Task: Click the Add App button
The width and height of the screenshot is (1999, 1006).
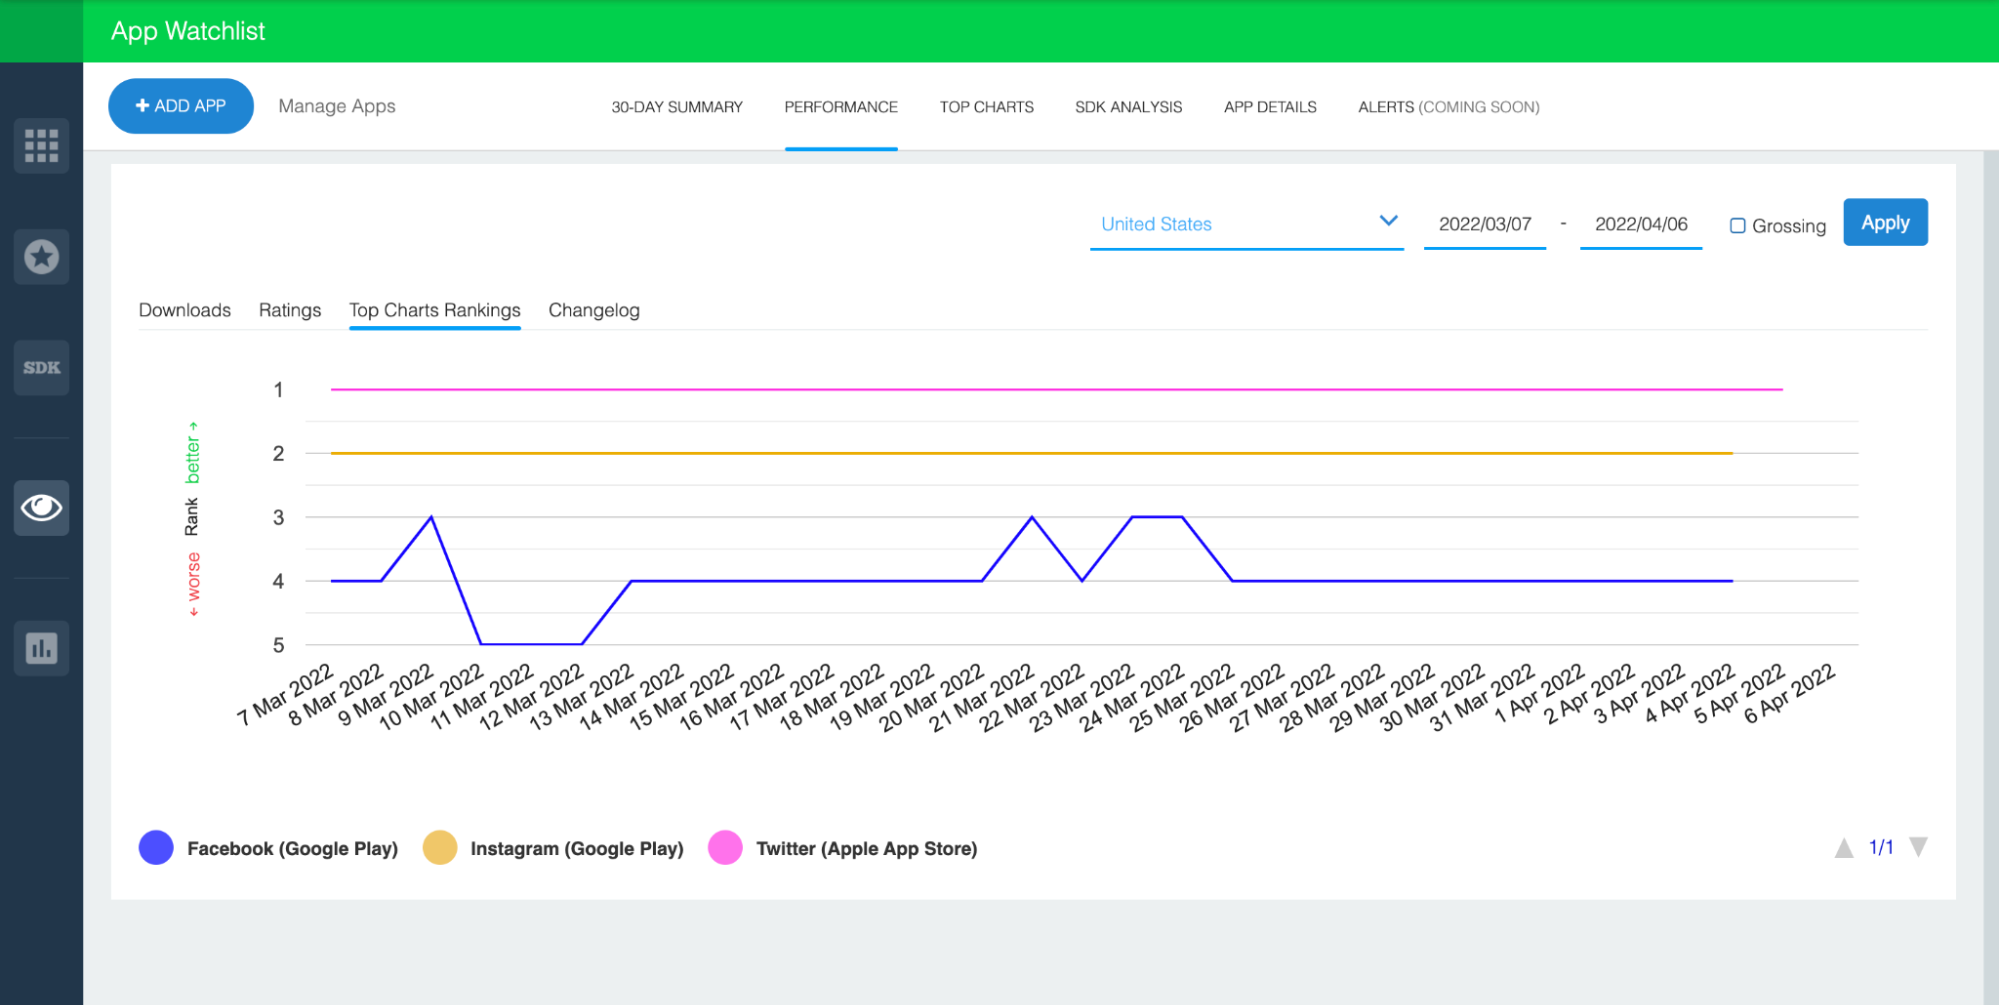Action: [x=181, y=106]
